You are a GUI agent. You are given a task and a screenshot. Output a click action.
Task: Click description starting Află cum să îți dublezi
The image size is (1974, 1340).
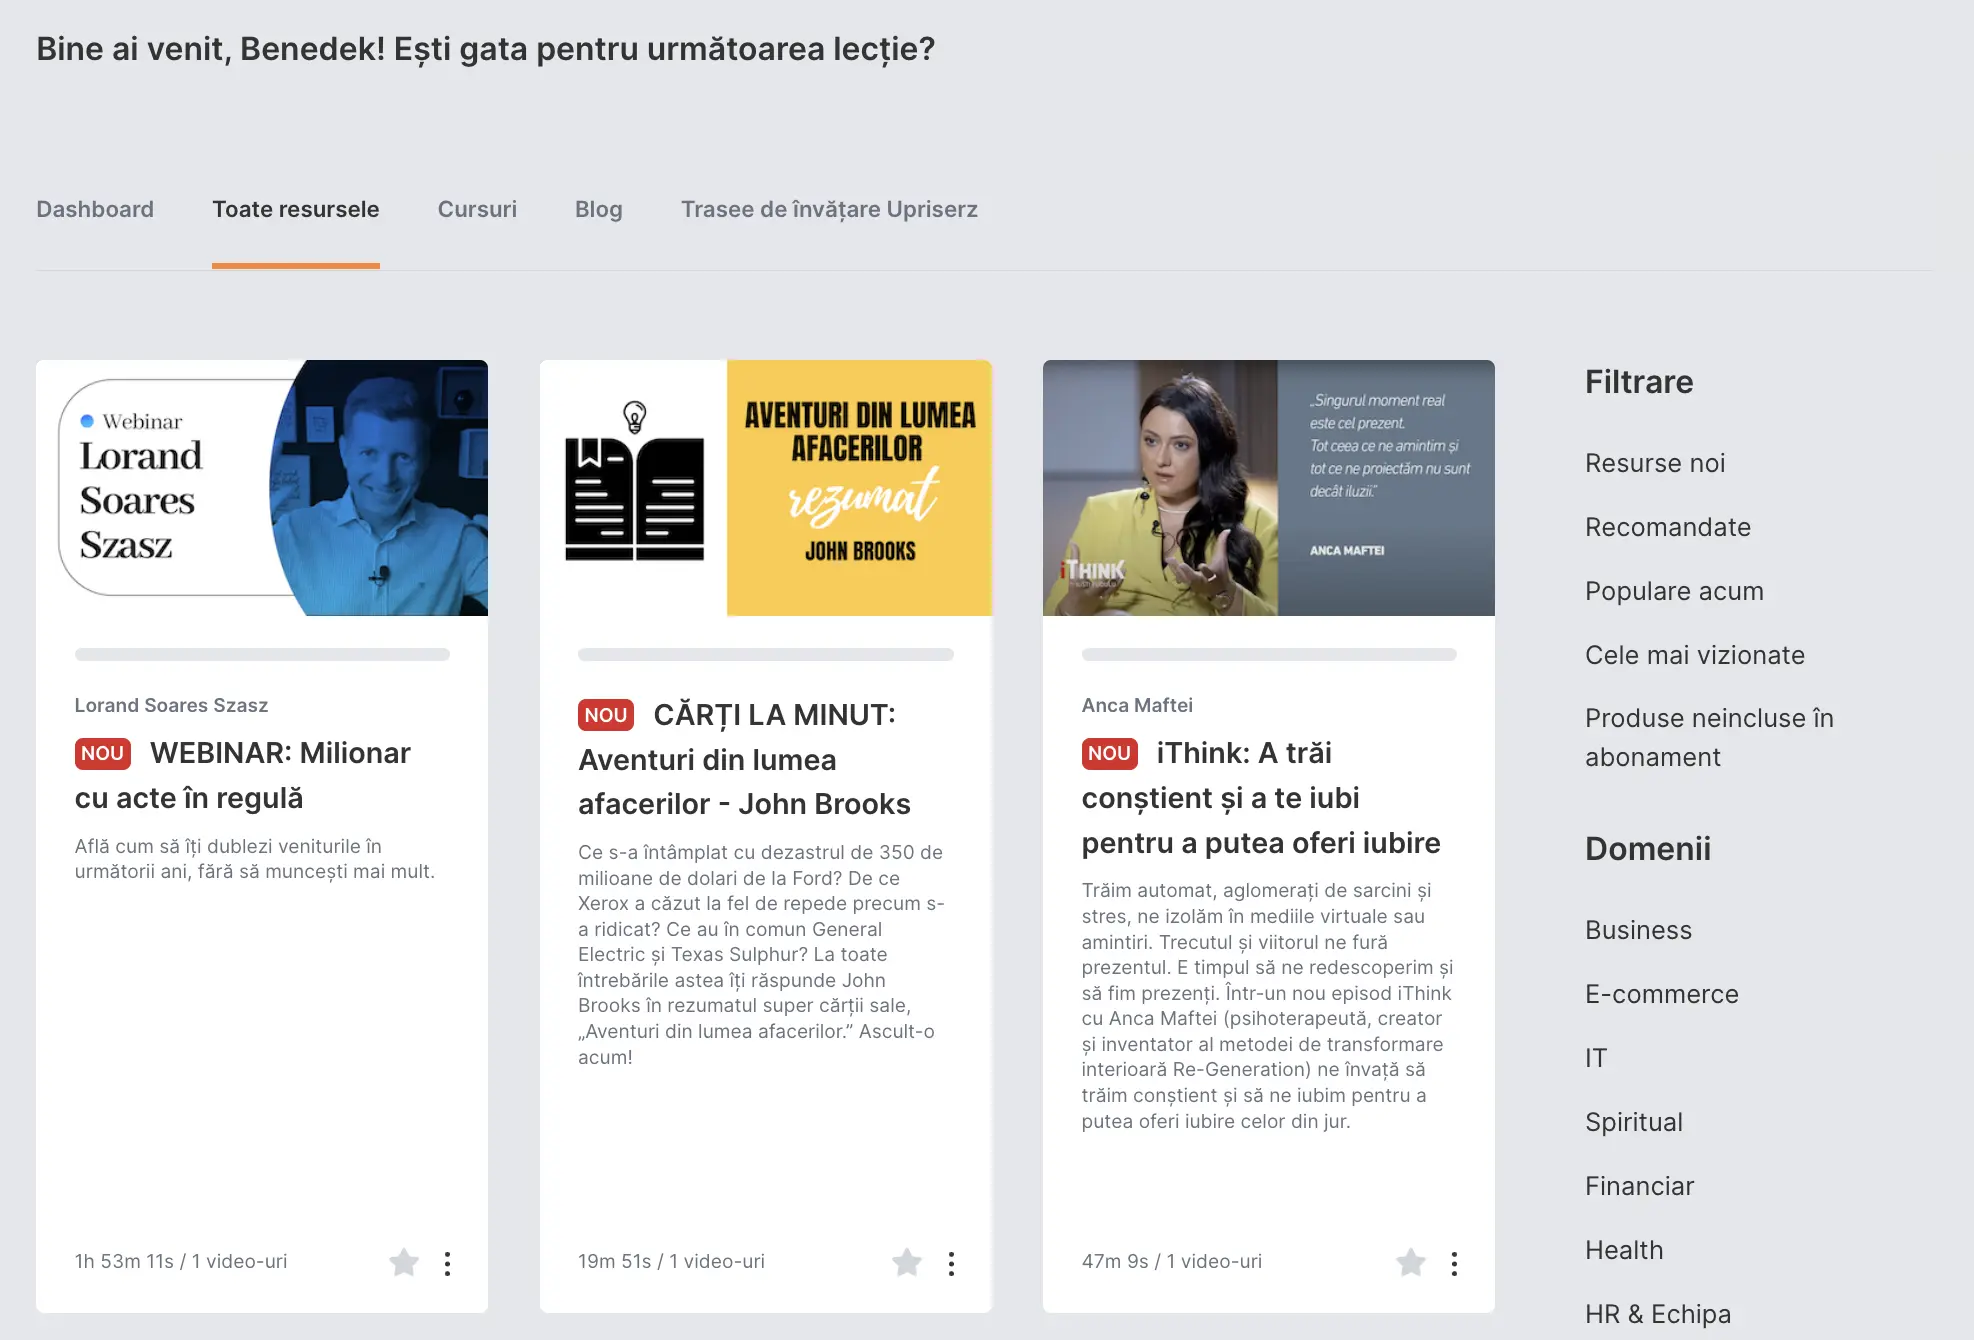pyautogui.click(x=255, y=859)
